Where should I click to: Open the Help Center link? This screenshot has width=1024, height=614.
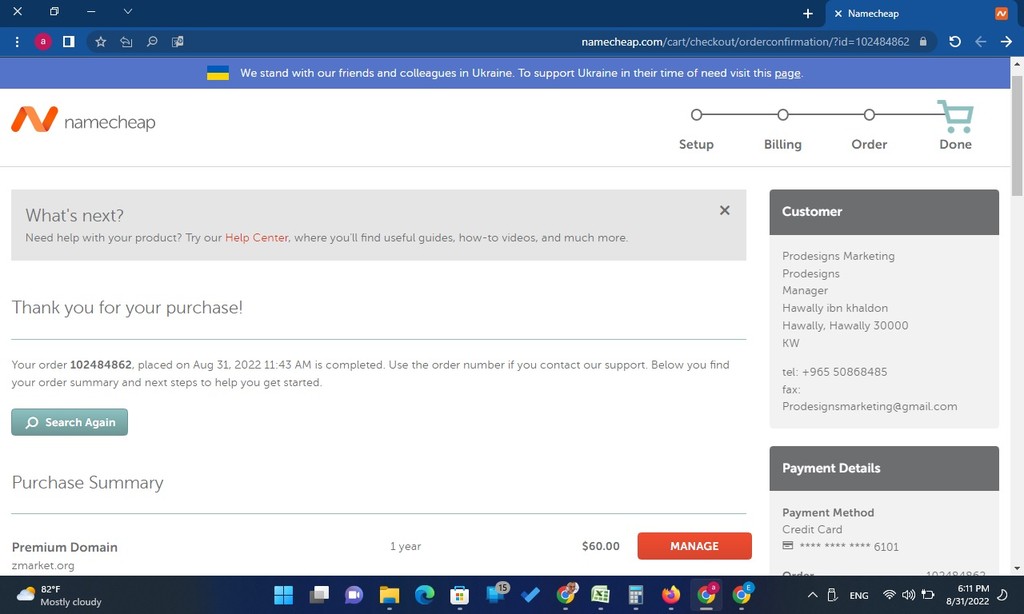pos(256,238)
